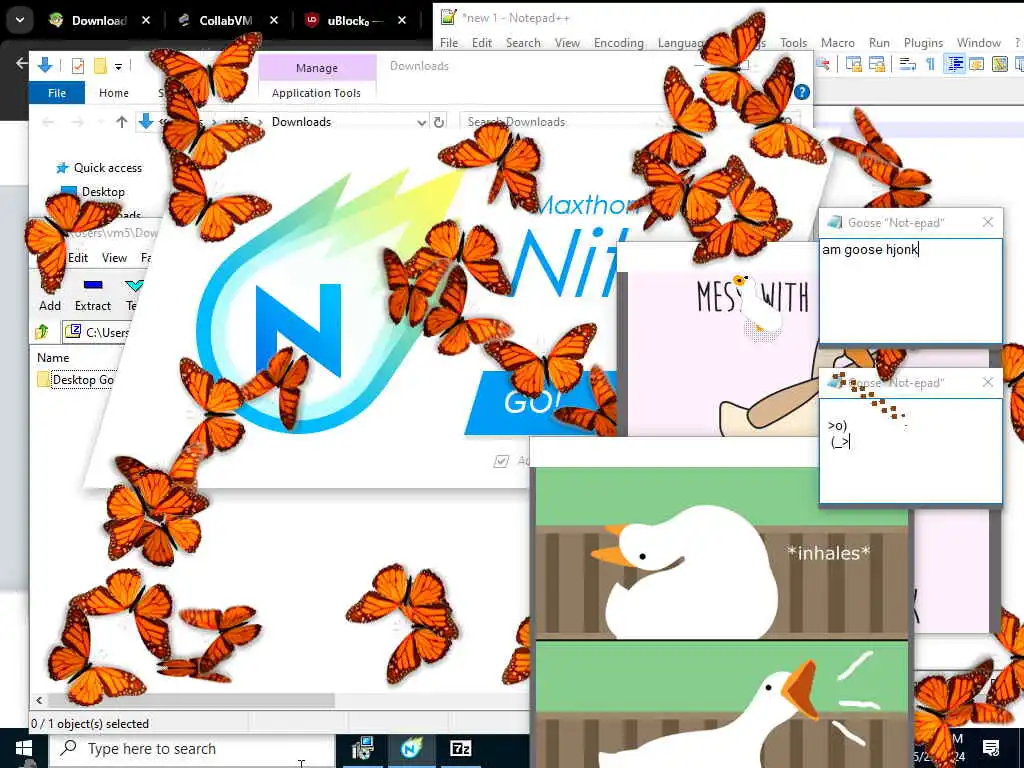This screenshot has width=1024, height=768.
Task: Click the New Folder quick access icon in Explorer
Action: point(100,66)
